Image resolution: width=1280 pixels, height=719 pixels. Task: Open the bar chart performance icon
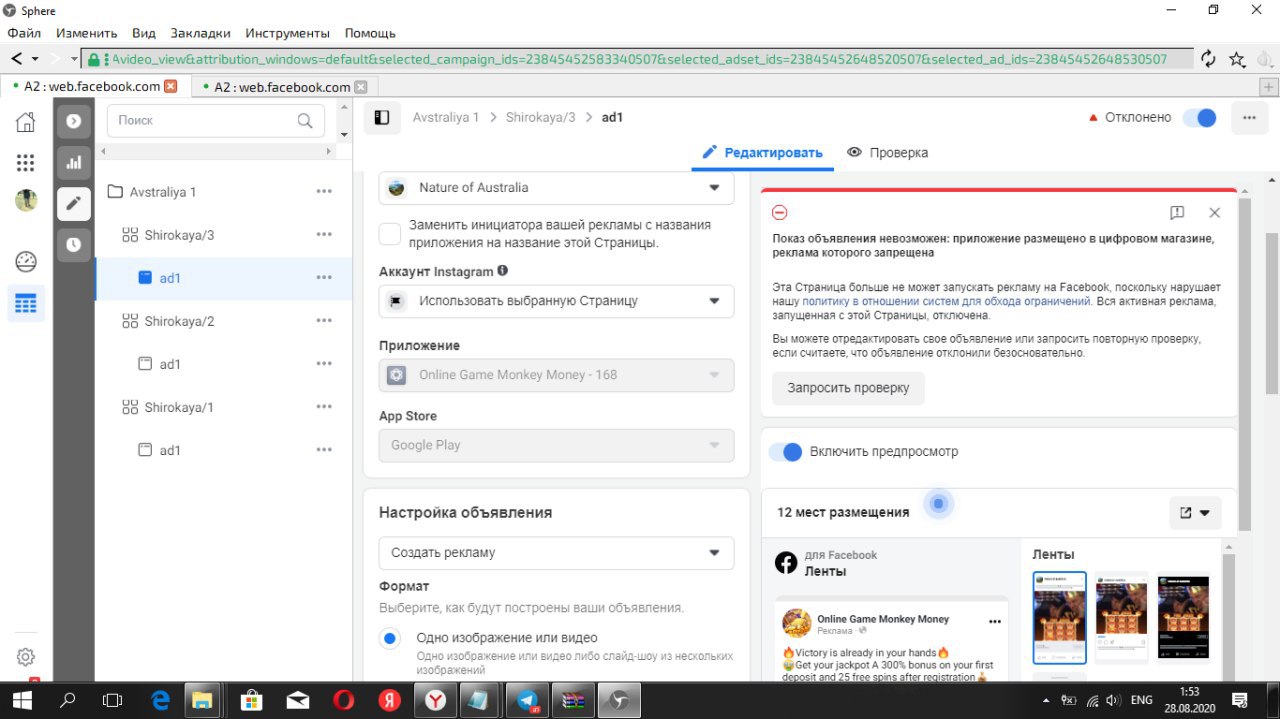click(73, 162)
